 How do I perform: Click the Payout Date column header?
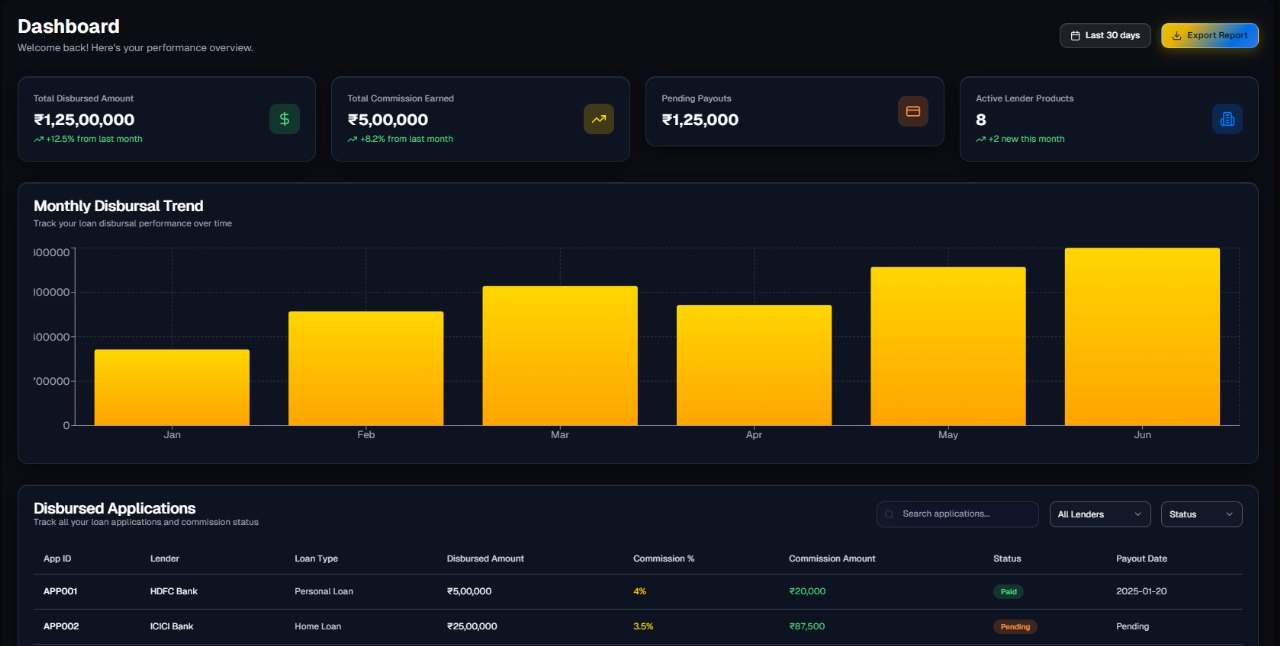[1142, 559]
